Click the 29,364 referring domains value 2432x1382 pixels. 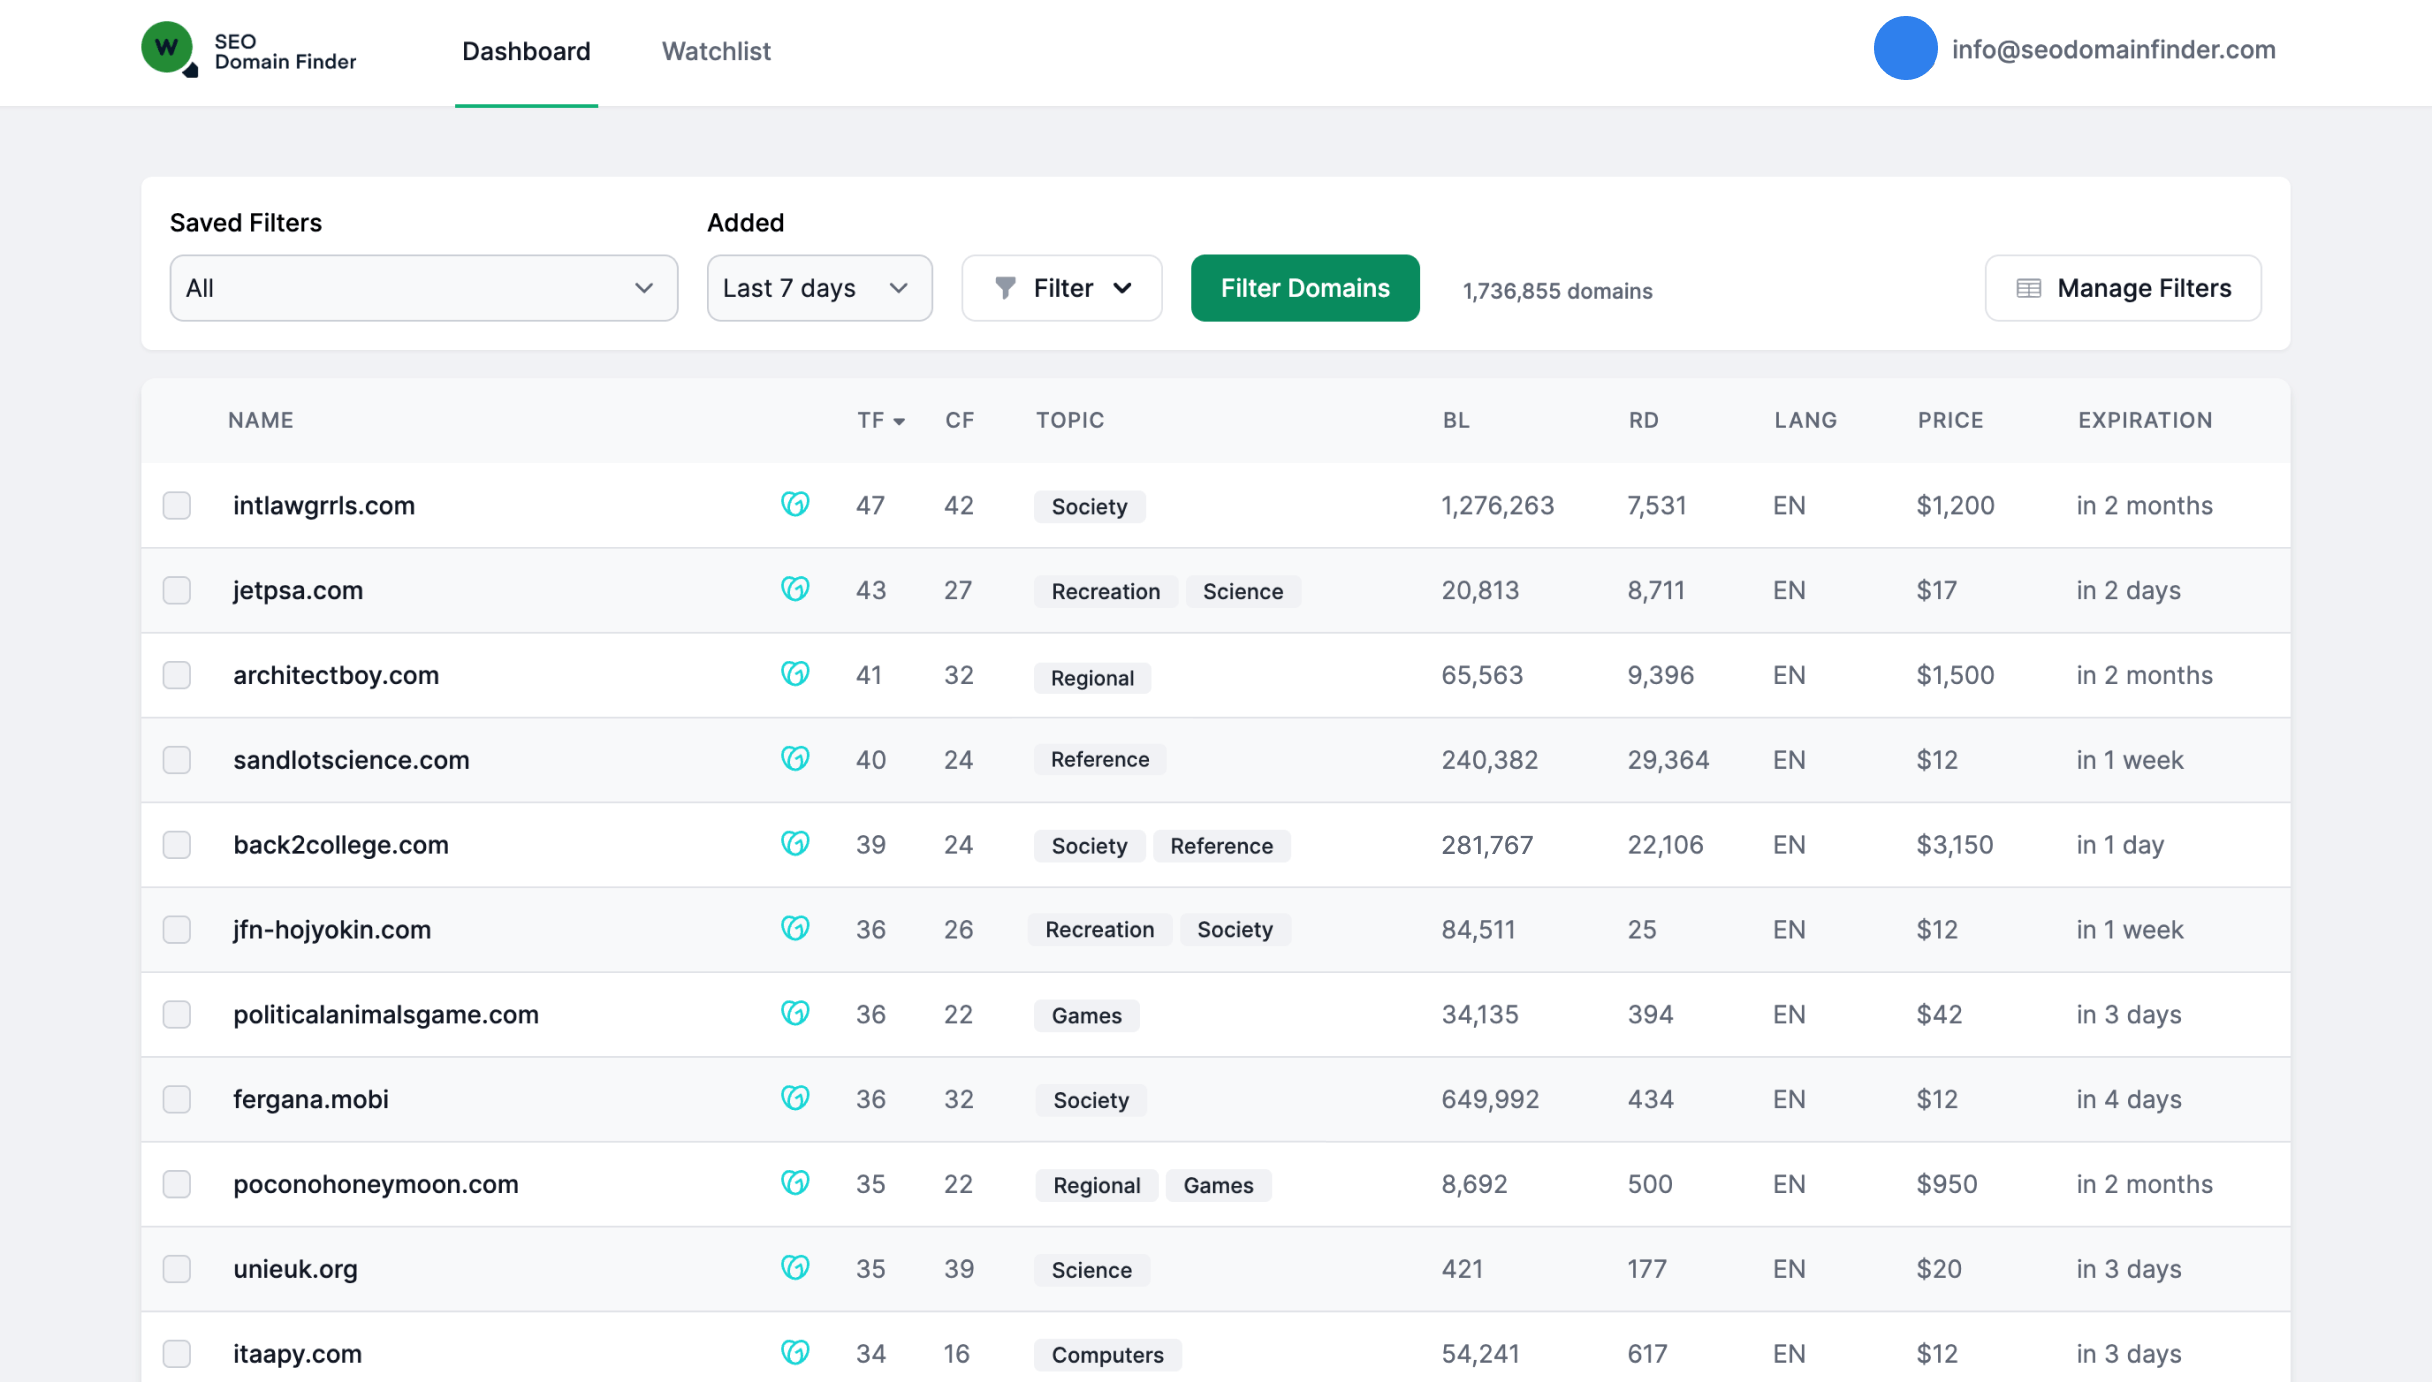click(1668, 760)
